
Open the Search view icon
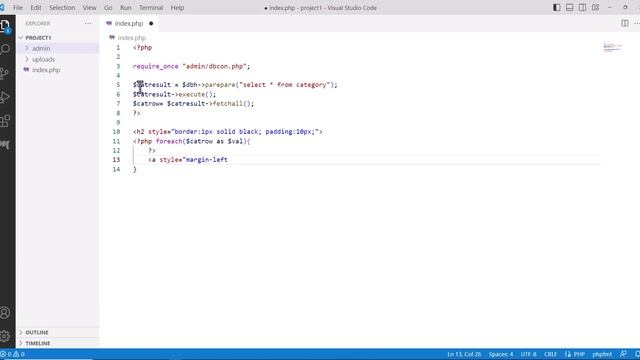[5, 49]
